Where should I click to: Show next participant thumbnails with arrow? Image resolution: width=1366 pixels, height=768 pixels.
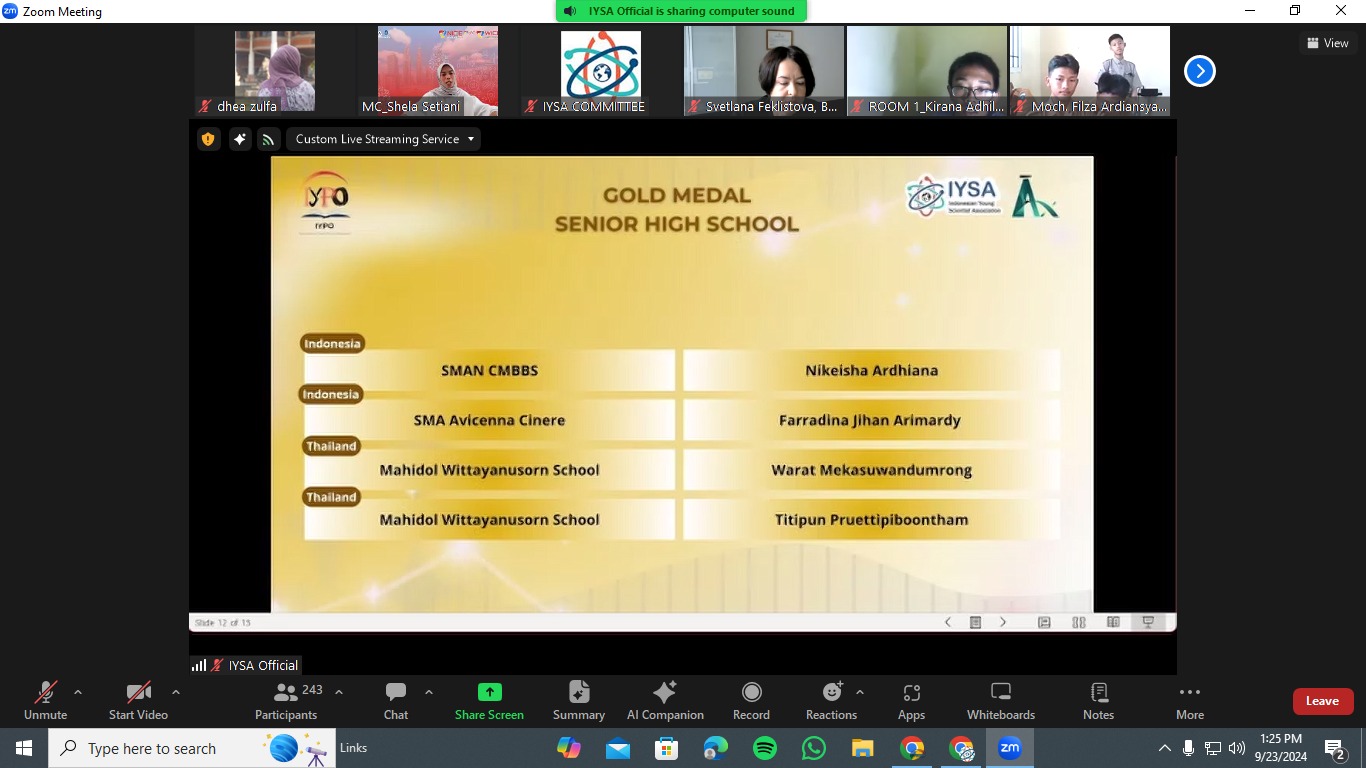[x=1199, y=71]
